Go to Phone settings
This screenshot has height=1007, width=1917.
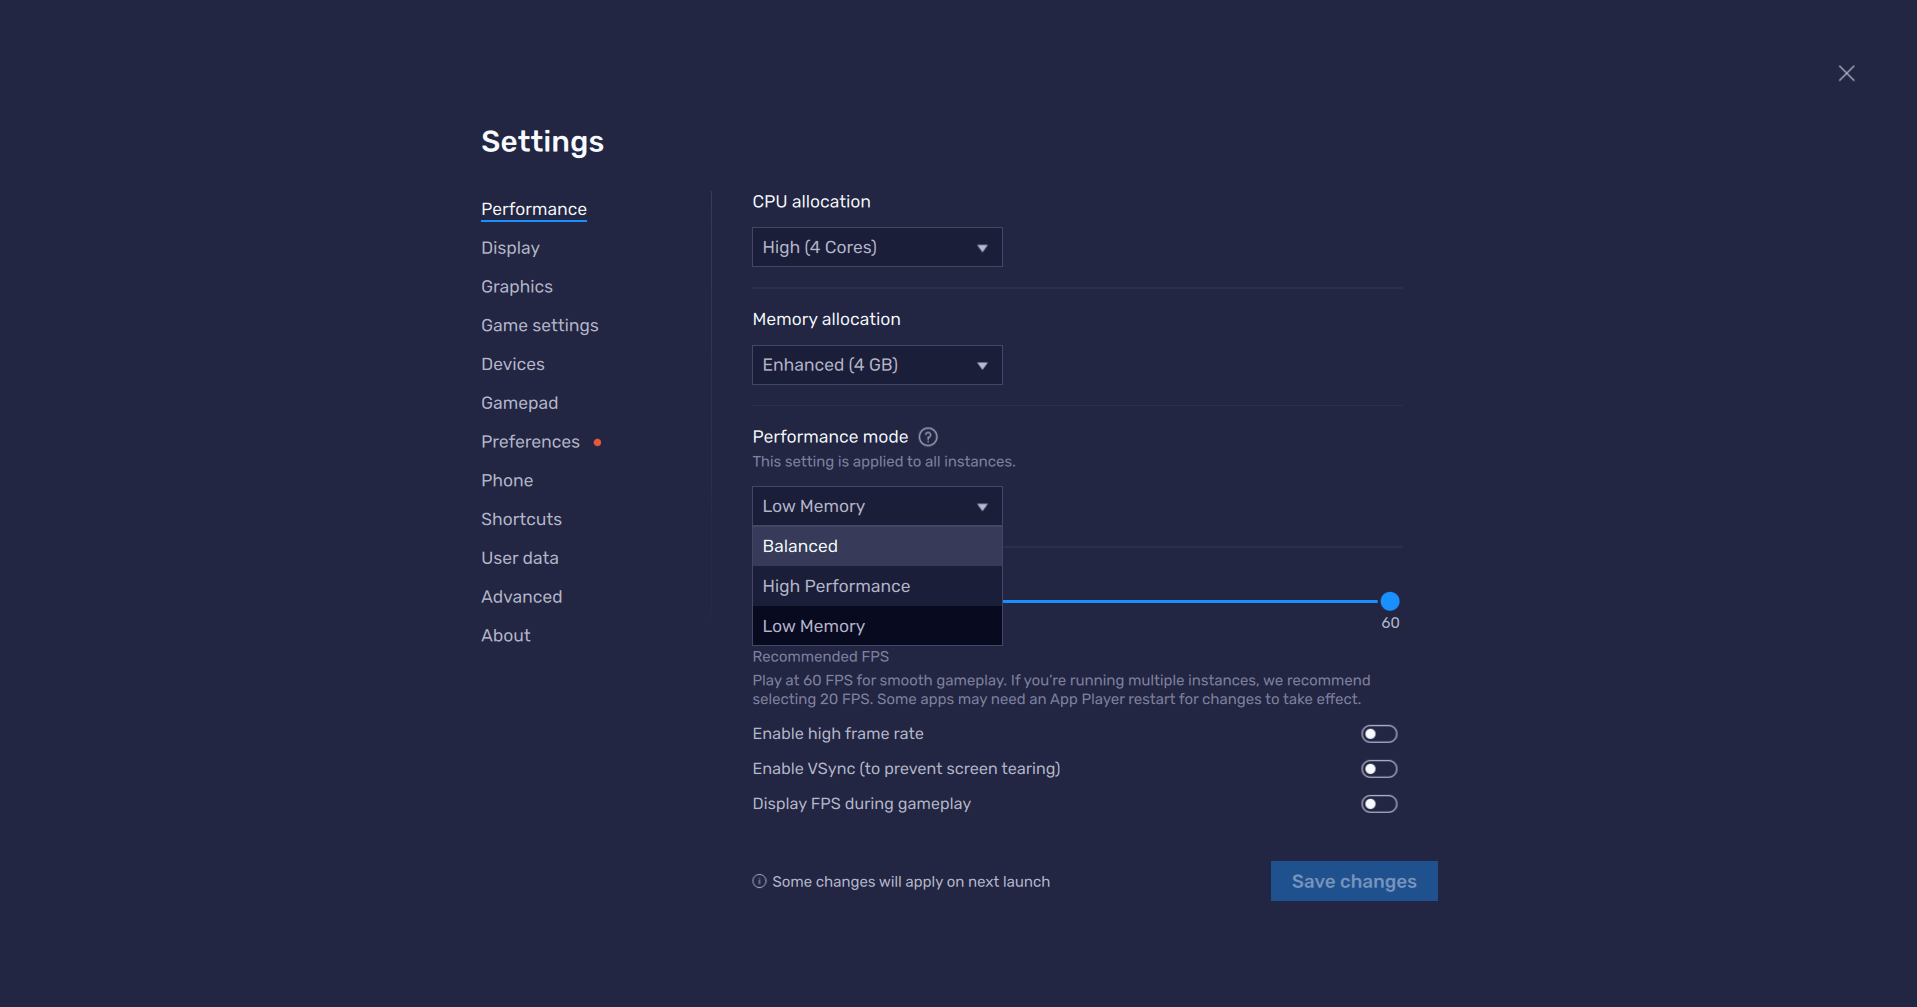pyautogui.click(x=507, y=481)
